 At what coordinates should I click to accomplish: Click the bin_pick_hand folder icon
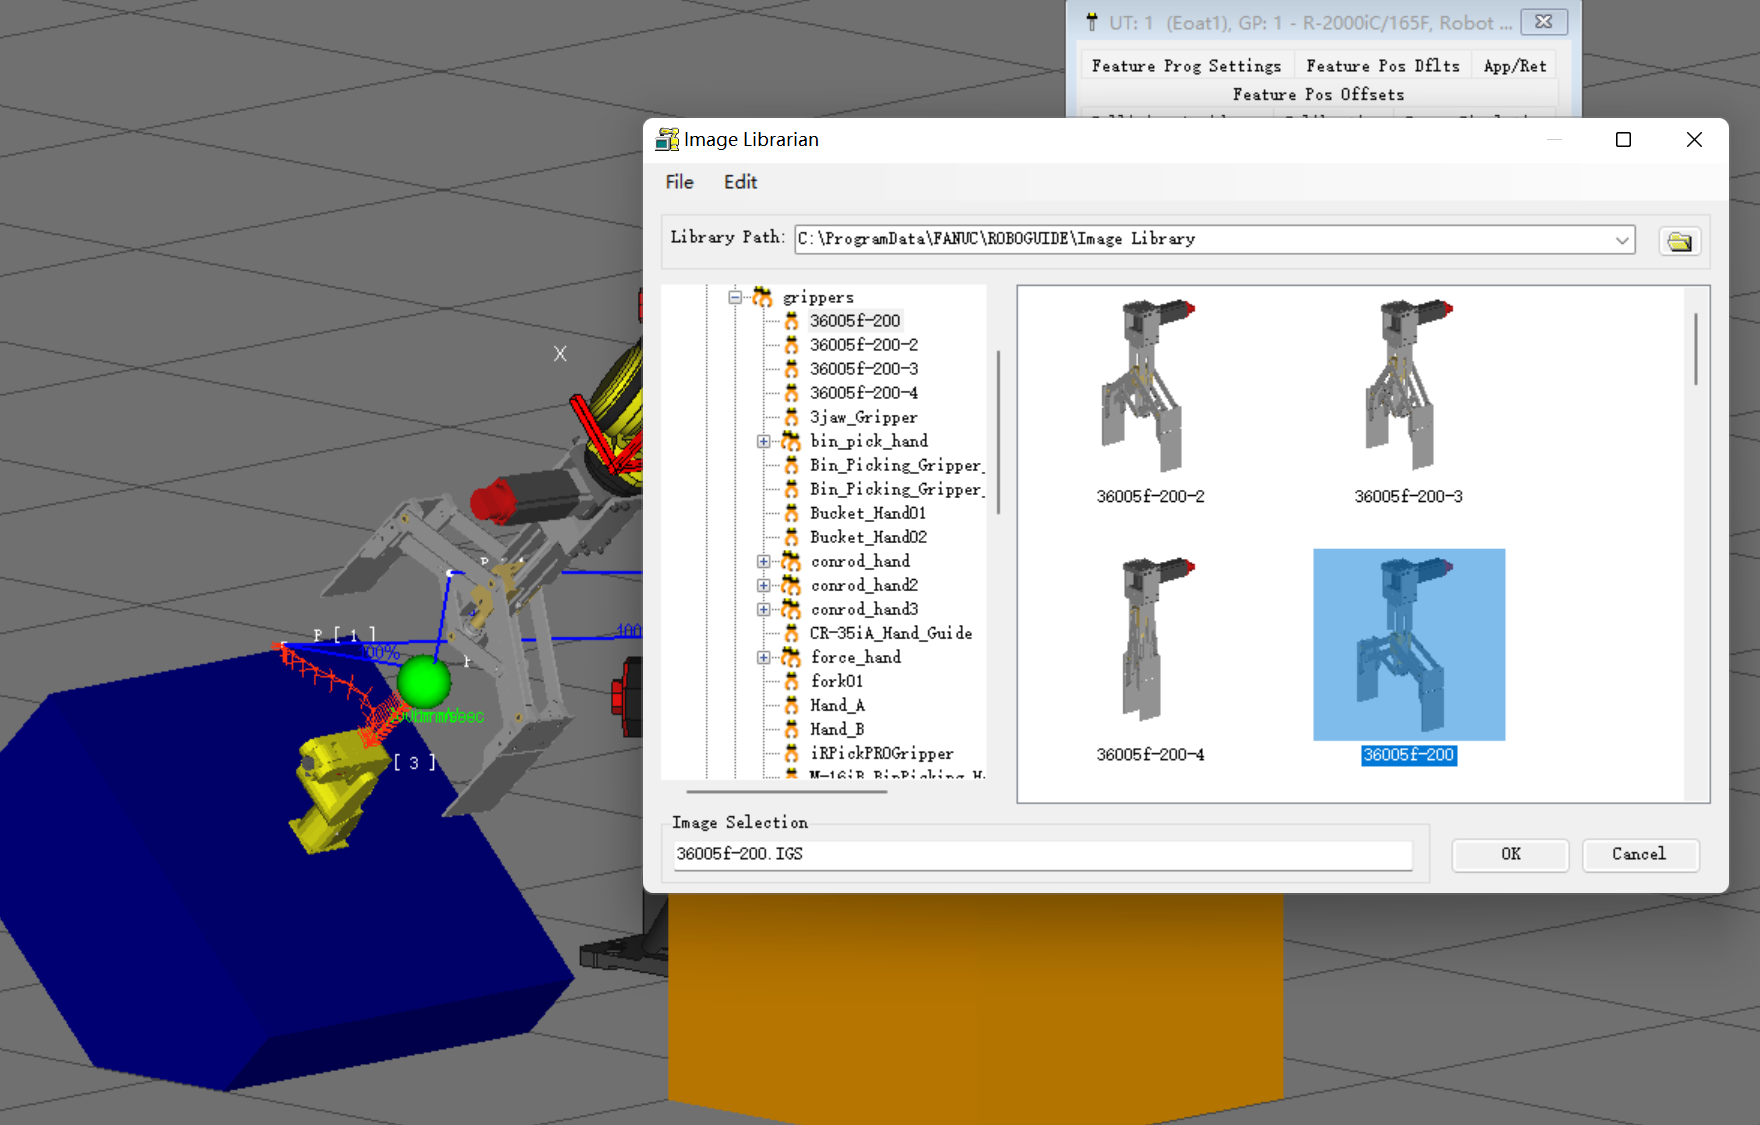[x=791, y=441]
